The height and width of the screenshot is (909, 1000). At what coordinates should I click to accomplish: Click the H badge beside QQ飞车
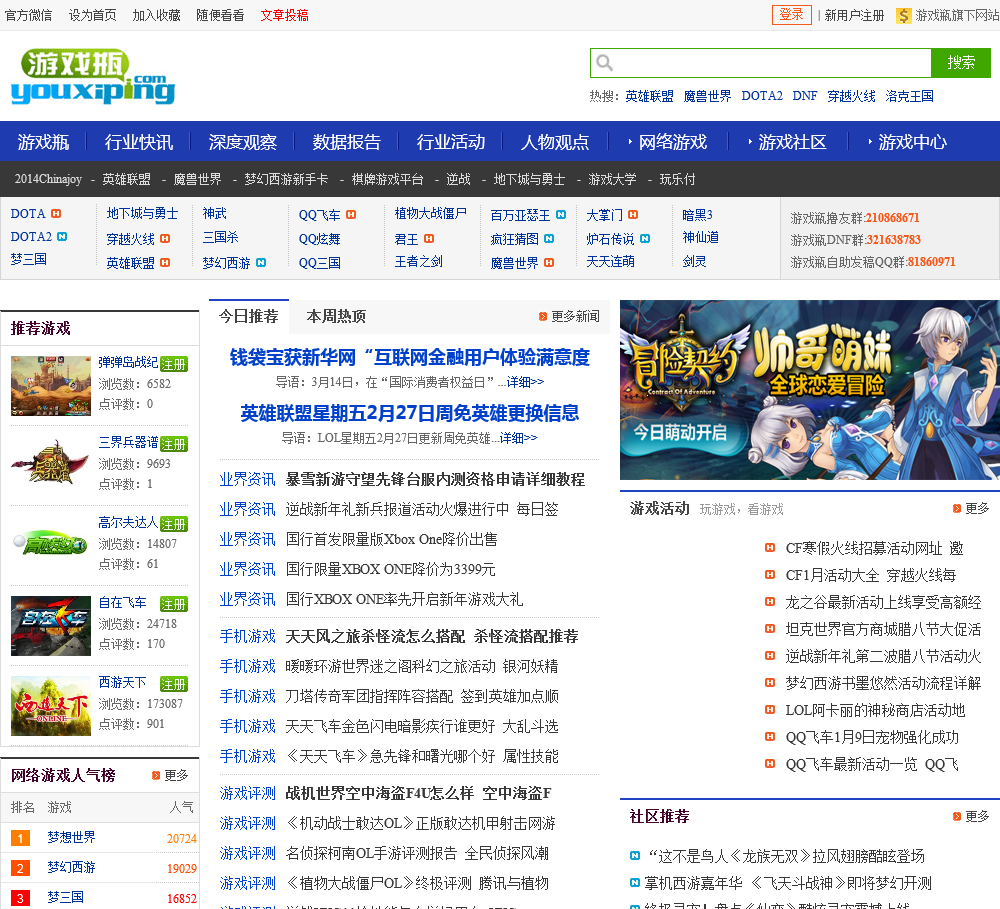tap(351, 215)
